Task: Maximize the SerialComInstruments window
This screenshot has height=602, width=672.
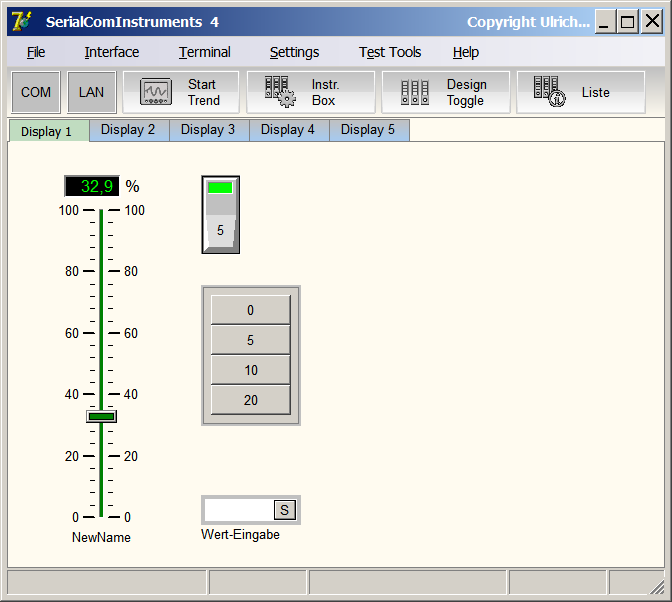Action: click(628, 21)
